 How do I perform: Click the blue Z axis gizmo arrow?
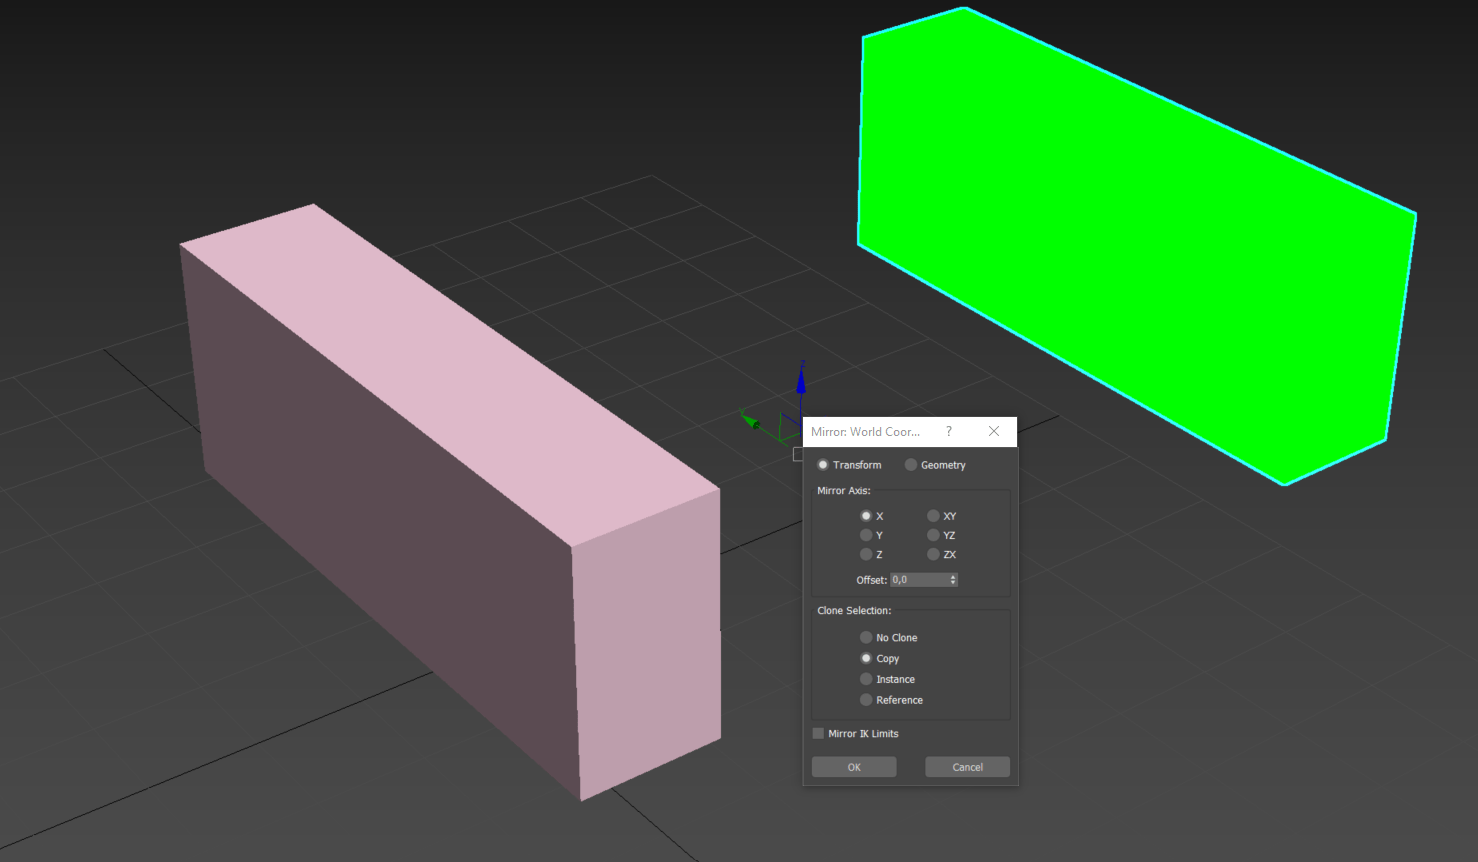point(801,381)
